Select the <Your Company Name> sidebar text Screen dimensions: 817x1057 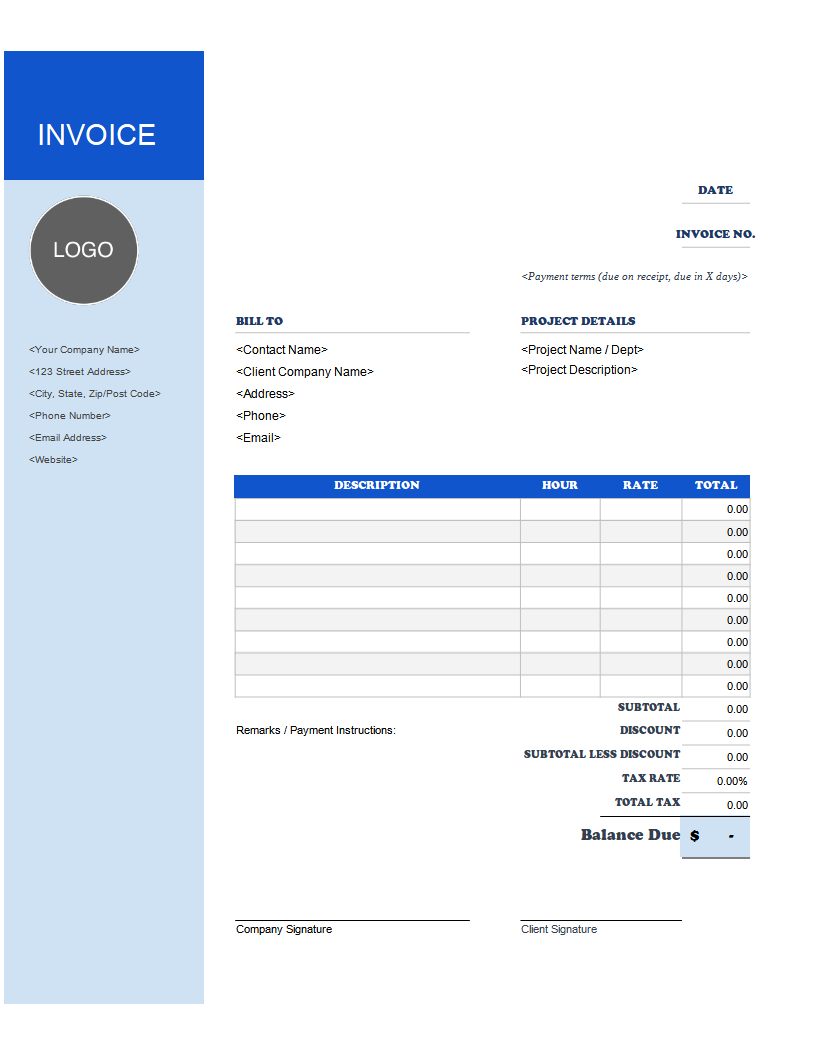[x=84, y=350]
